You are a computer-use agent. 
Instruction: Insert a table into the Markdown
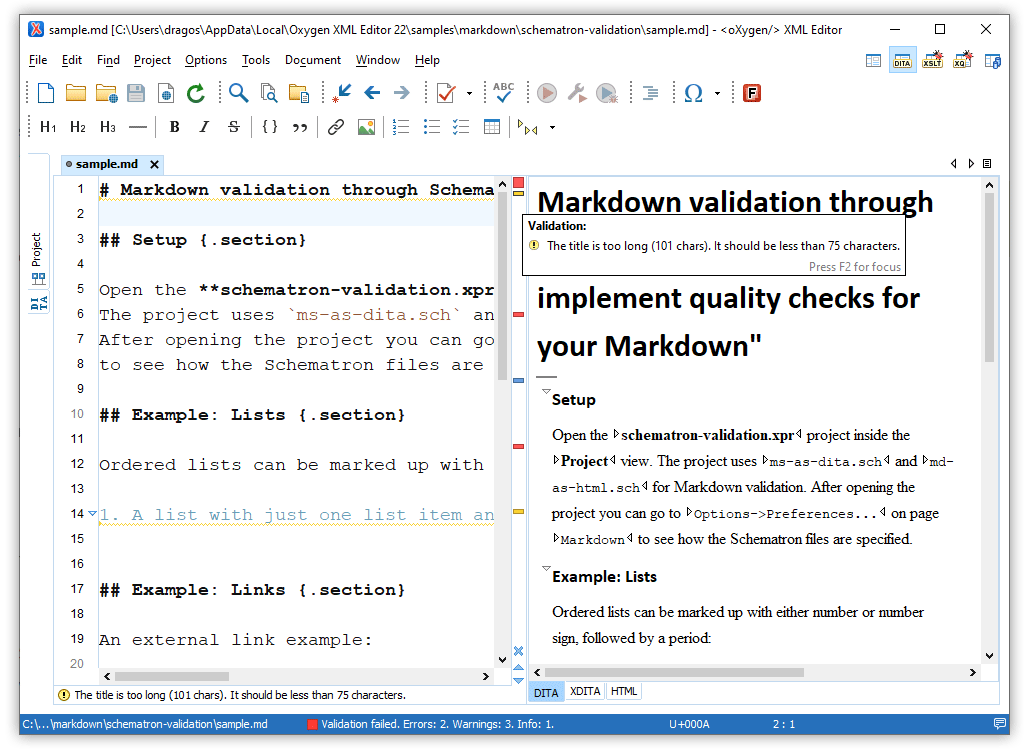point(492,127)
